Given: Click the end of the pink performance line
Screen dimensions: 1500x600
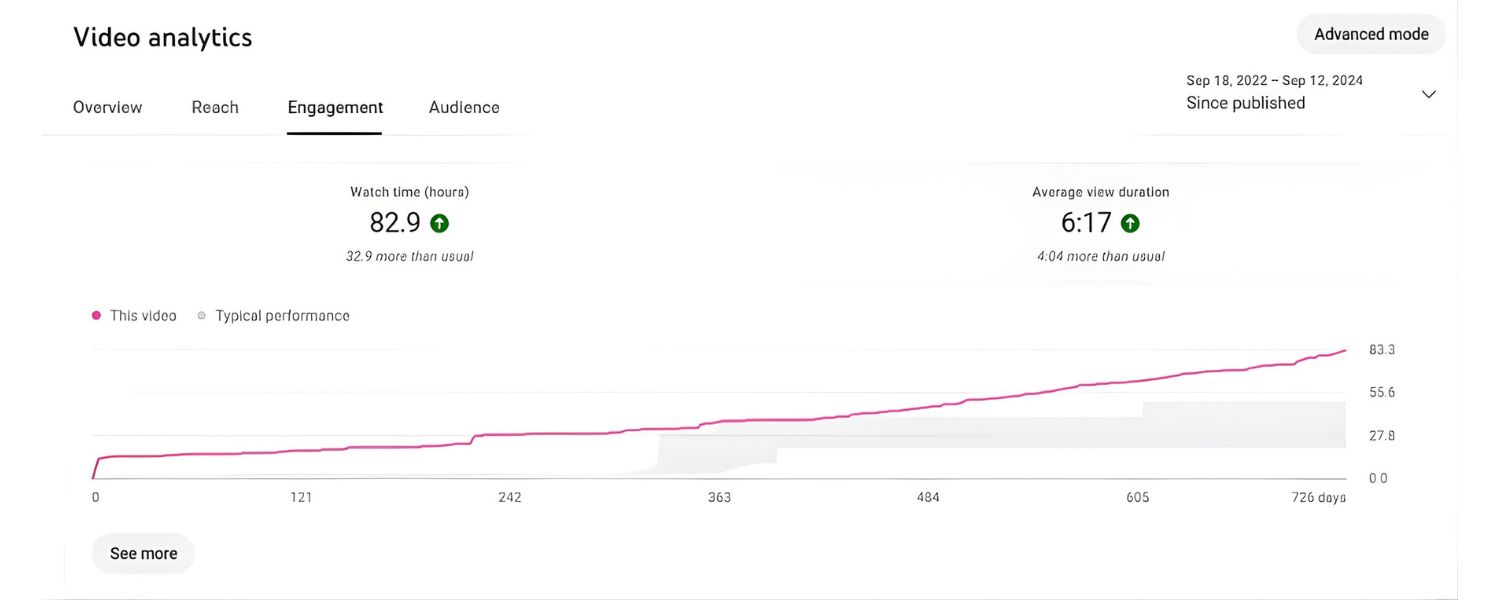Looking at the screenshot, I should [x=1344, y=351].
